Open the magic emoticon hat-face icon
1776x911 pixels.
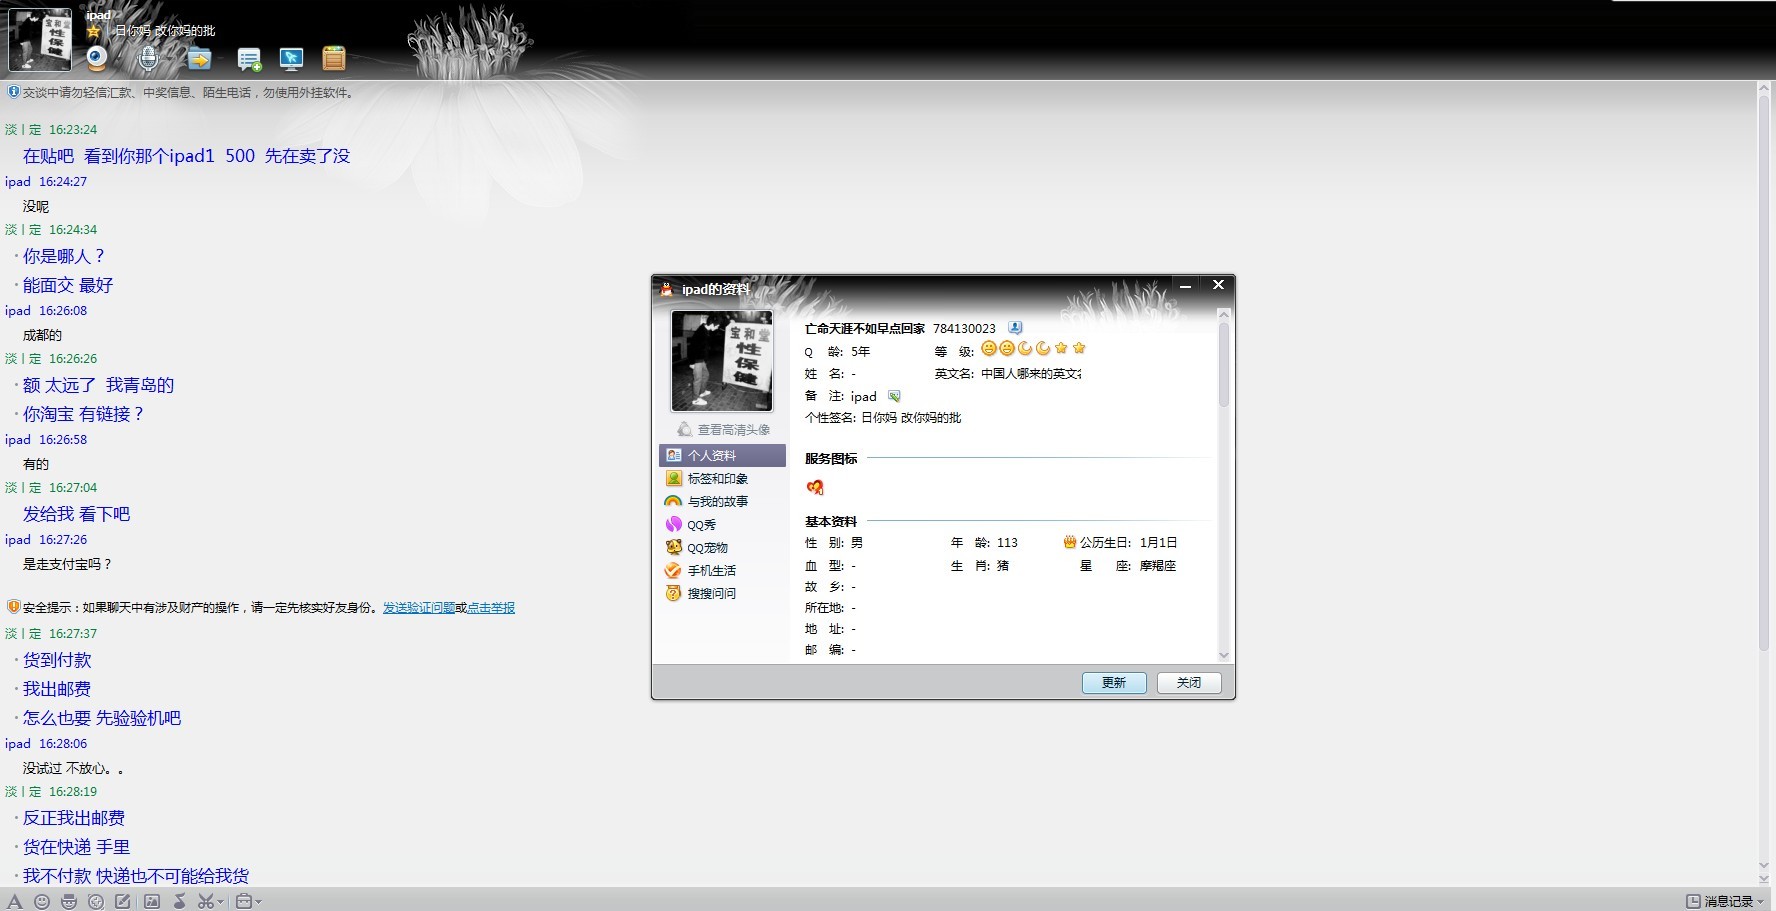pyautogui.click(x=69, y=901)
